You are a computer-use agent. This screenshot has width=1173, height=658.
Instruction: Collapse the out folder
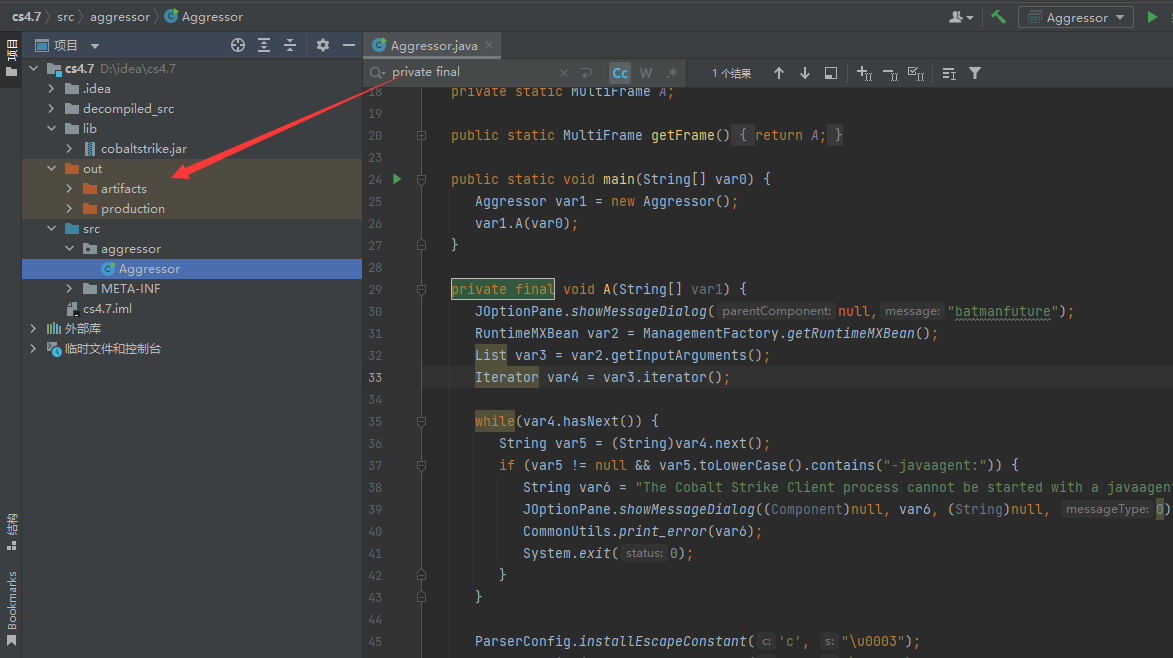(x=52, y=168)
